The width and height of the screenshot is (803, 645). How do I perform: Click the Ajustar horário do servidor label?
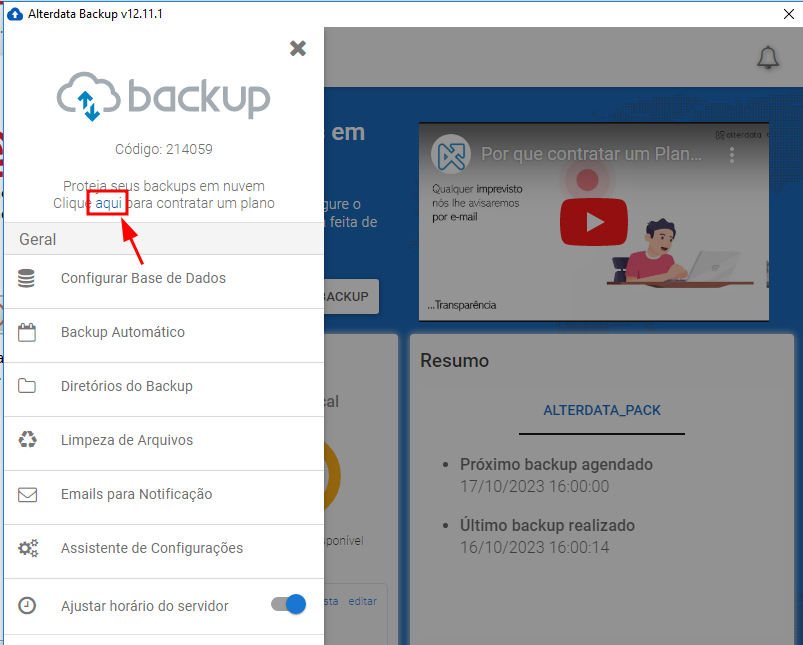point(144,606)
